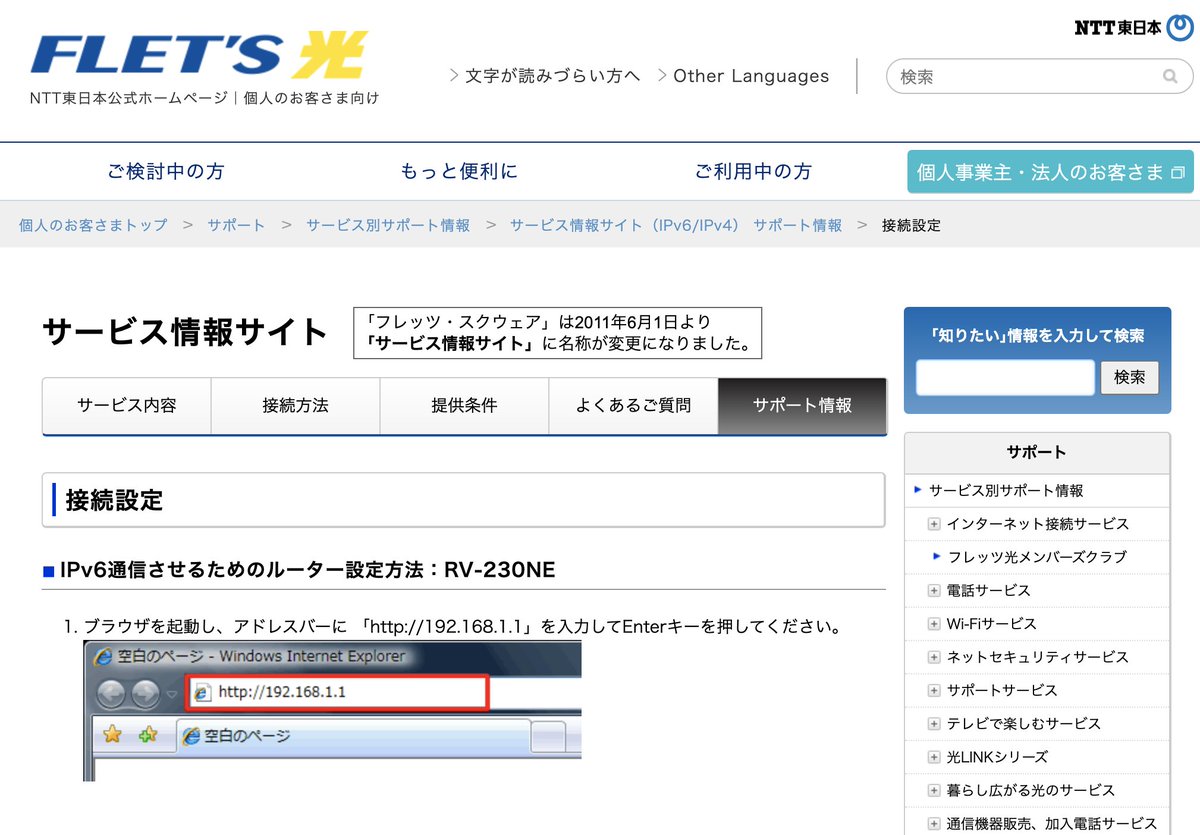Go to サービス別サポート情報 breadcrumb
This screenshot has width=1200, height=835.
pyautogui.click(x=388, y=225)
